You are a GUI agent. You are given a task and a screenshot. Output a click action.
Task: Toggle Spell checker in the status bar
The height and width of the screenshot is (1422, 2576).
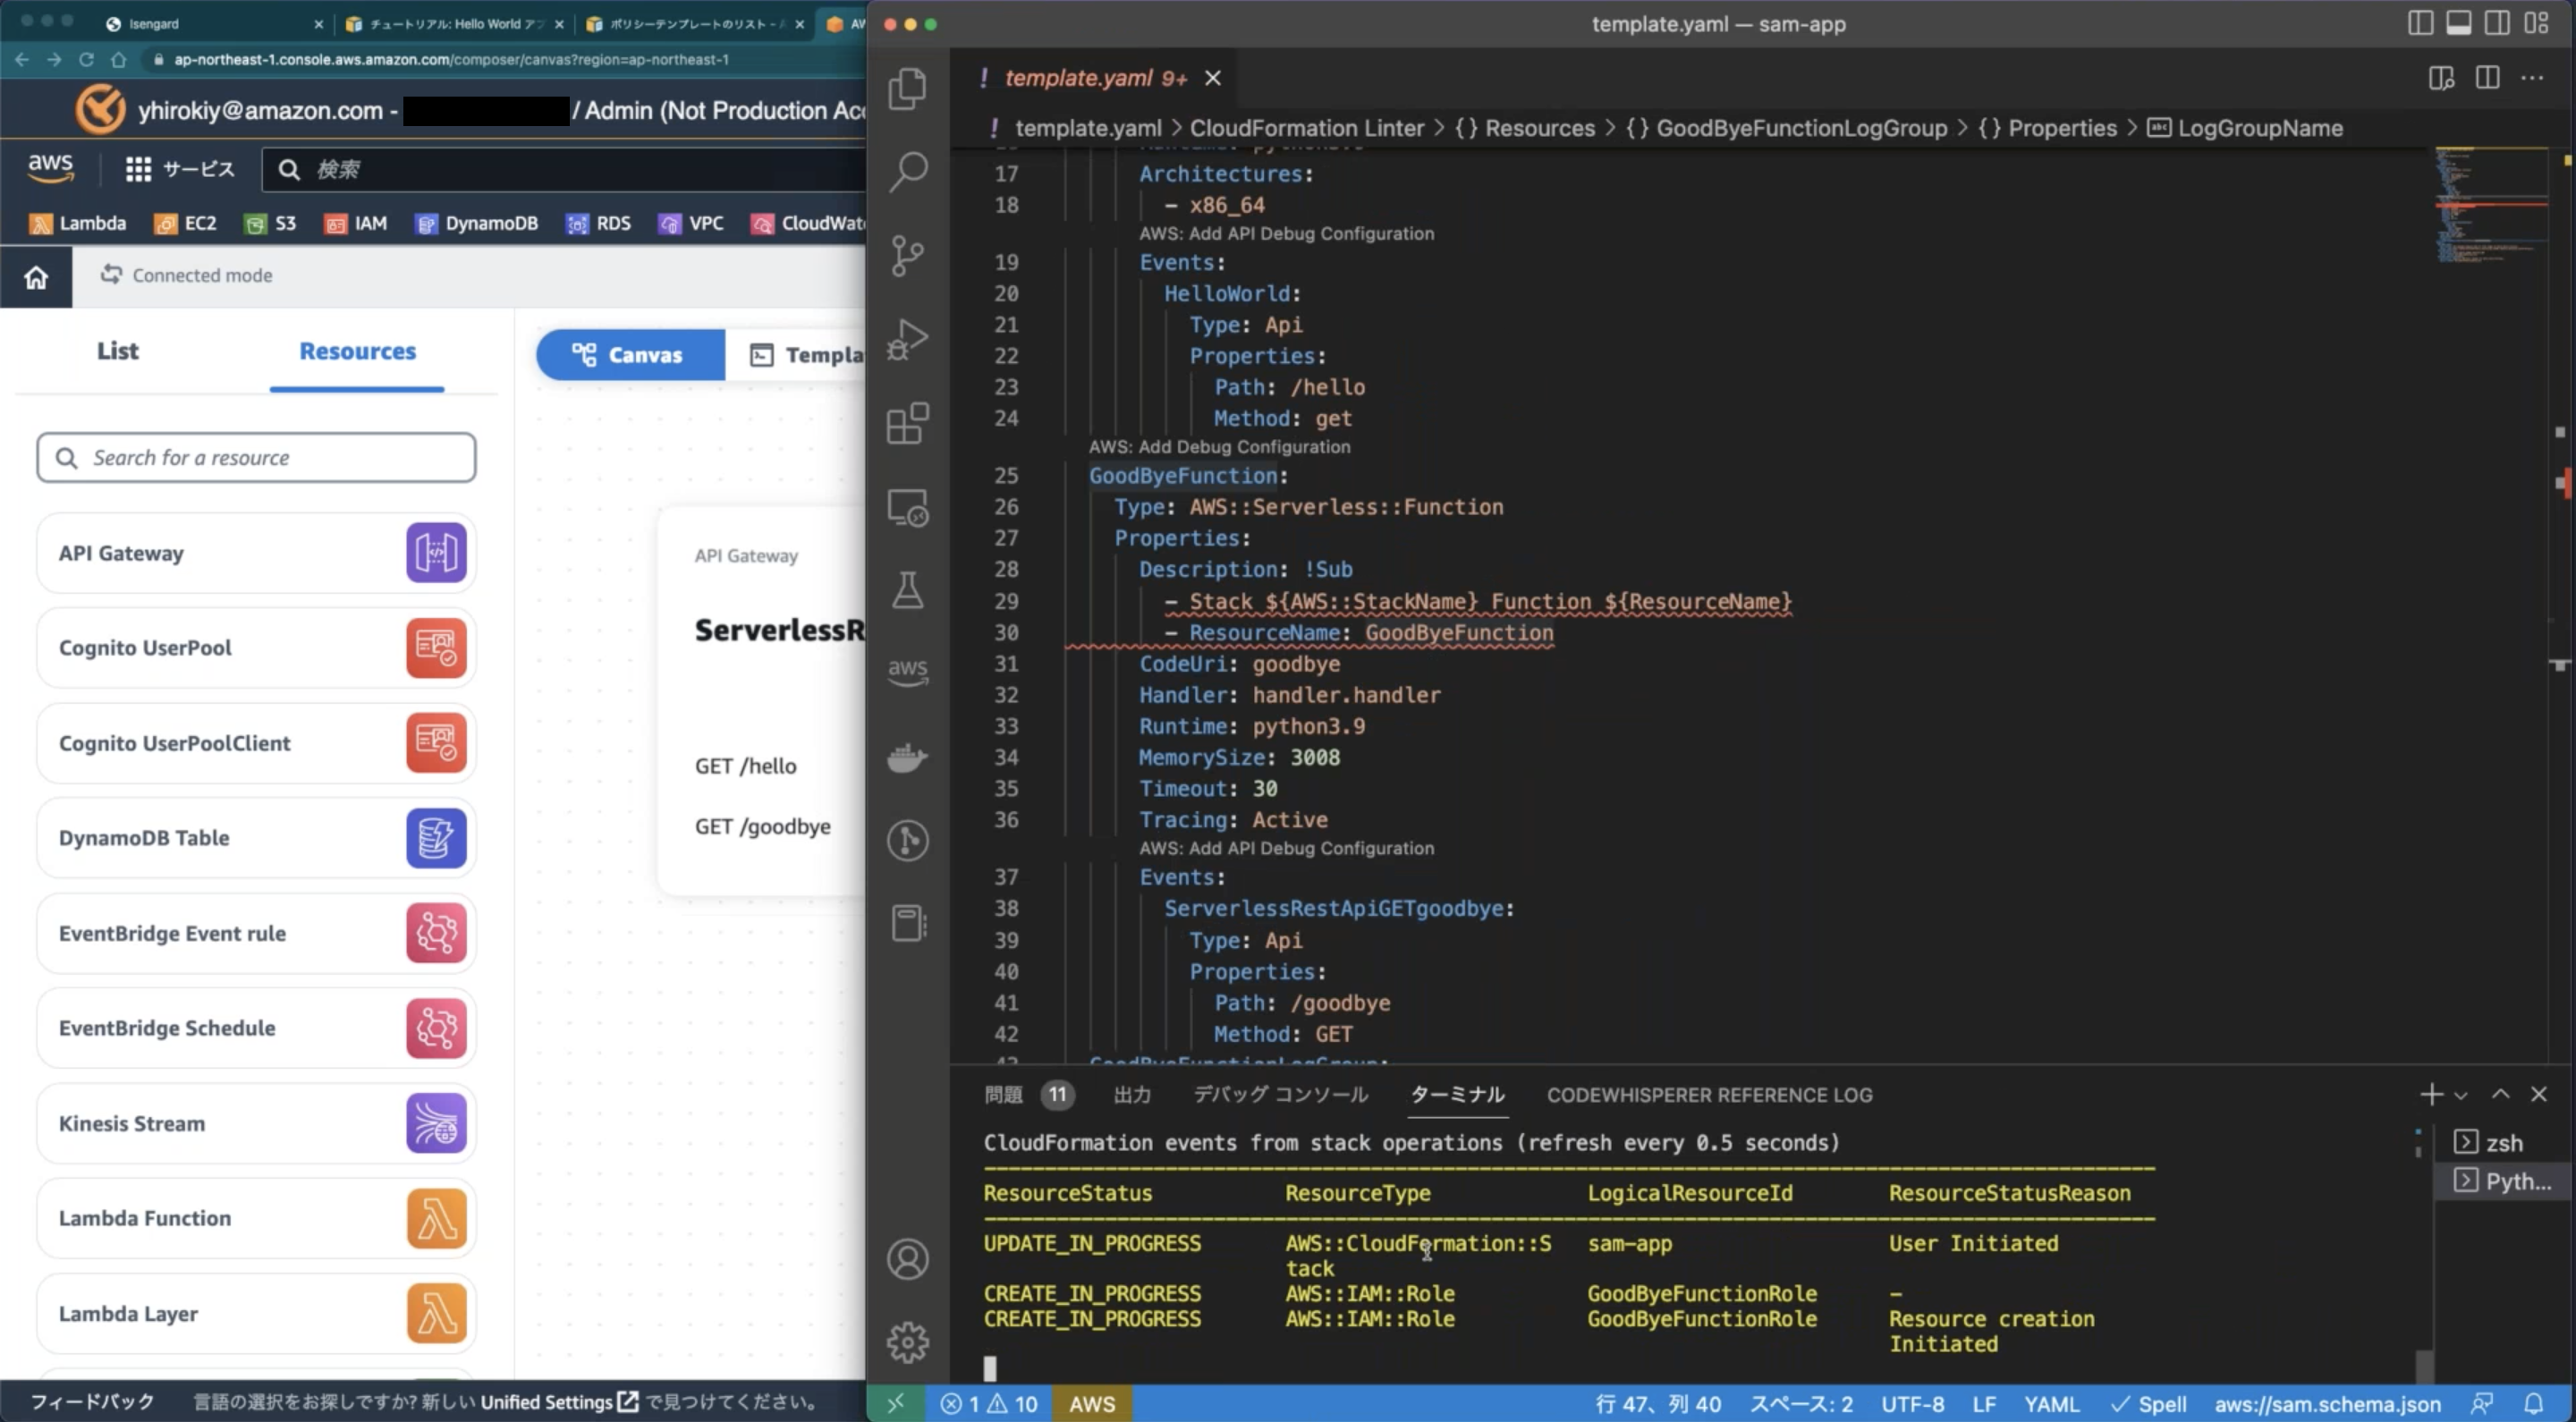point(2149,1404)
